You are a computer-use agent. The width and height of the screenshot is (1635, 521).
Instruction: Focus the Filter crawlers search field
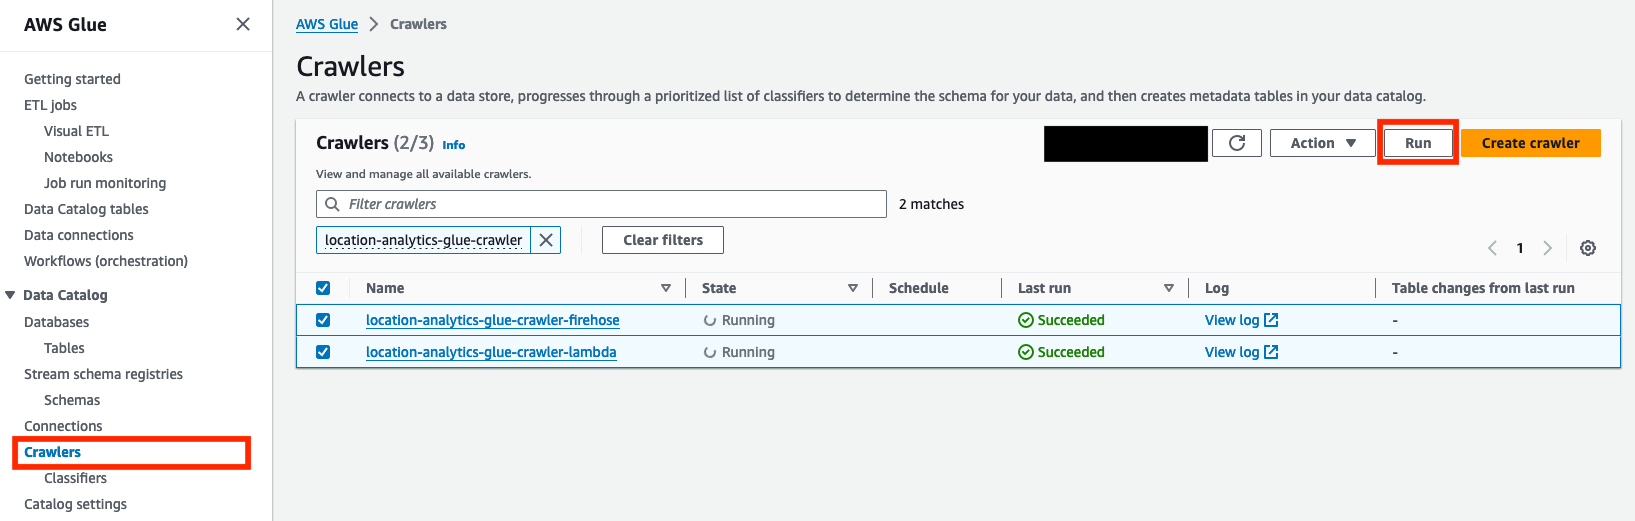pyautogui.click(x=601, y=204)
